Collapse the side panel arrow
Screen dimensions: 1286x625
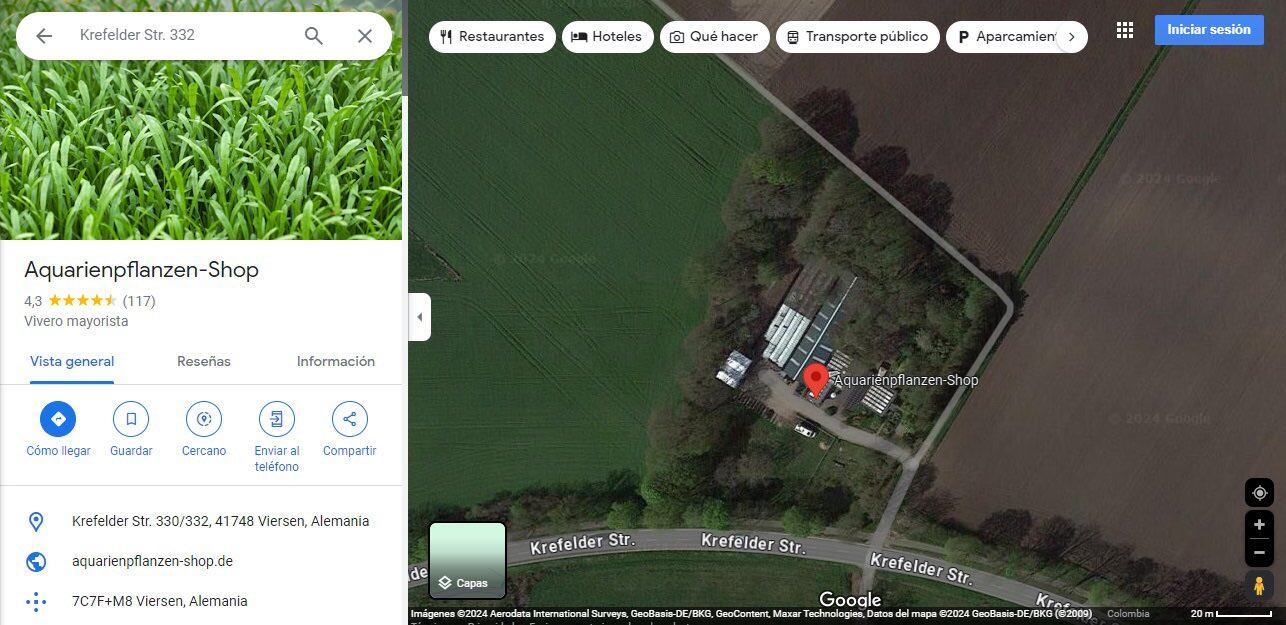click(419, 317)
